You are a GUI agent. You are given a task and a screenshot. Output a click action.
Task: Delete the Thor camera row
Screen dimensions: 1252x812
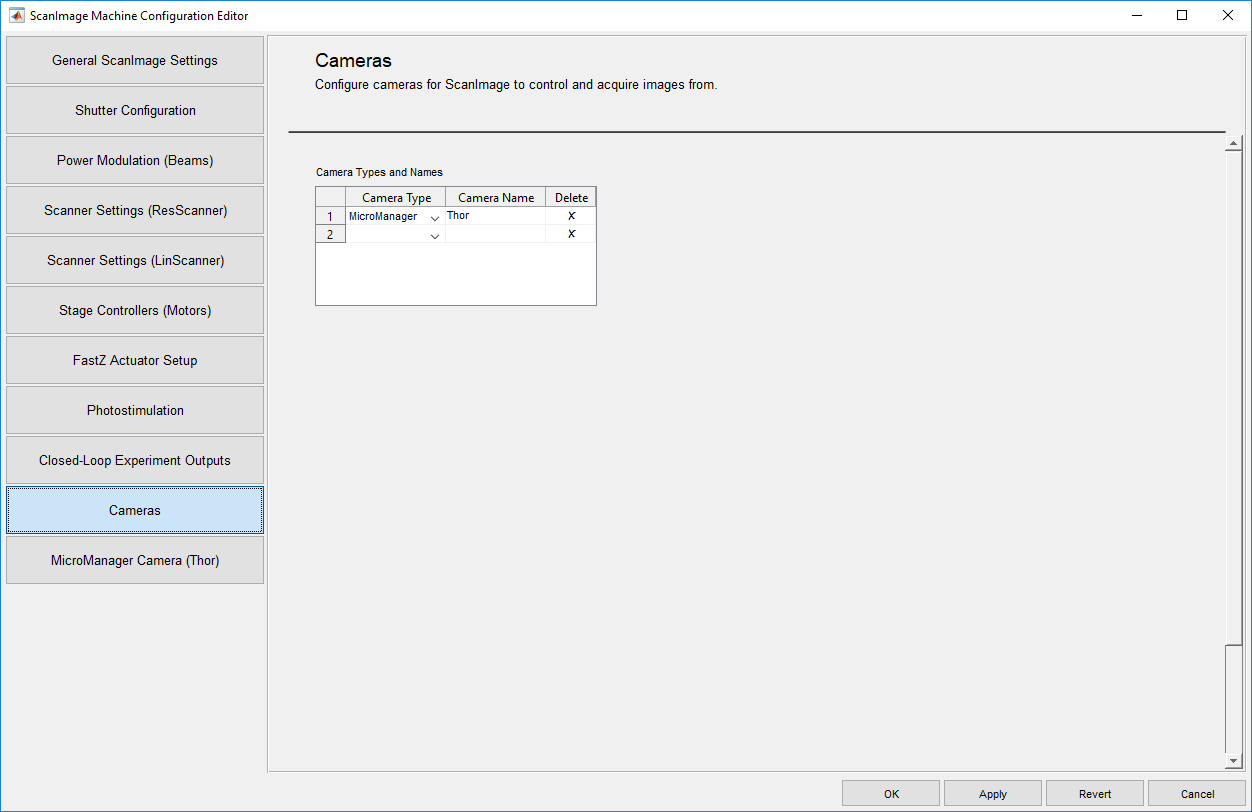571,216
